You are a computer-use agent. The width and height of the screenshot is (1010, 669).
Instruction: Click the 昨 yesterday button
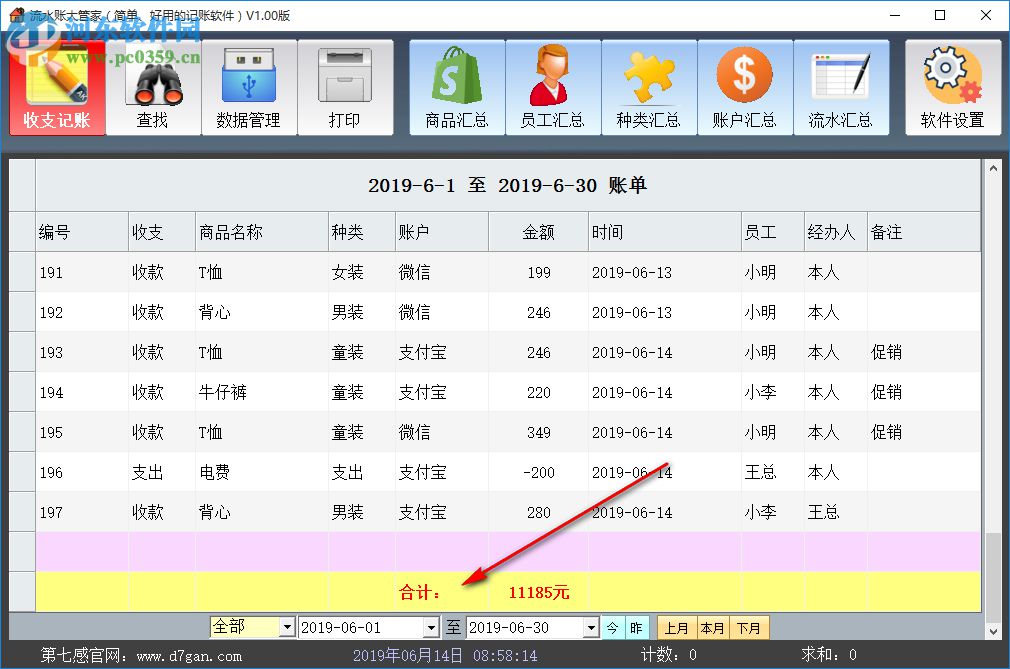click(x=637, y=627)
